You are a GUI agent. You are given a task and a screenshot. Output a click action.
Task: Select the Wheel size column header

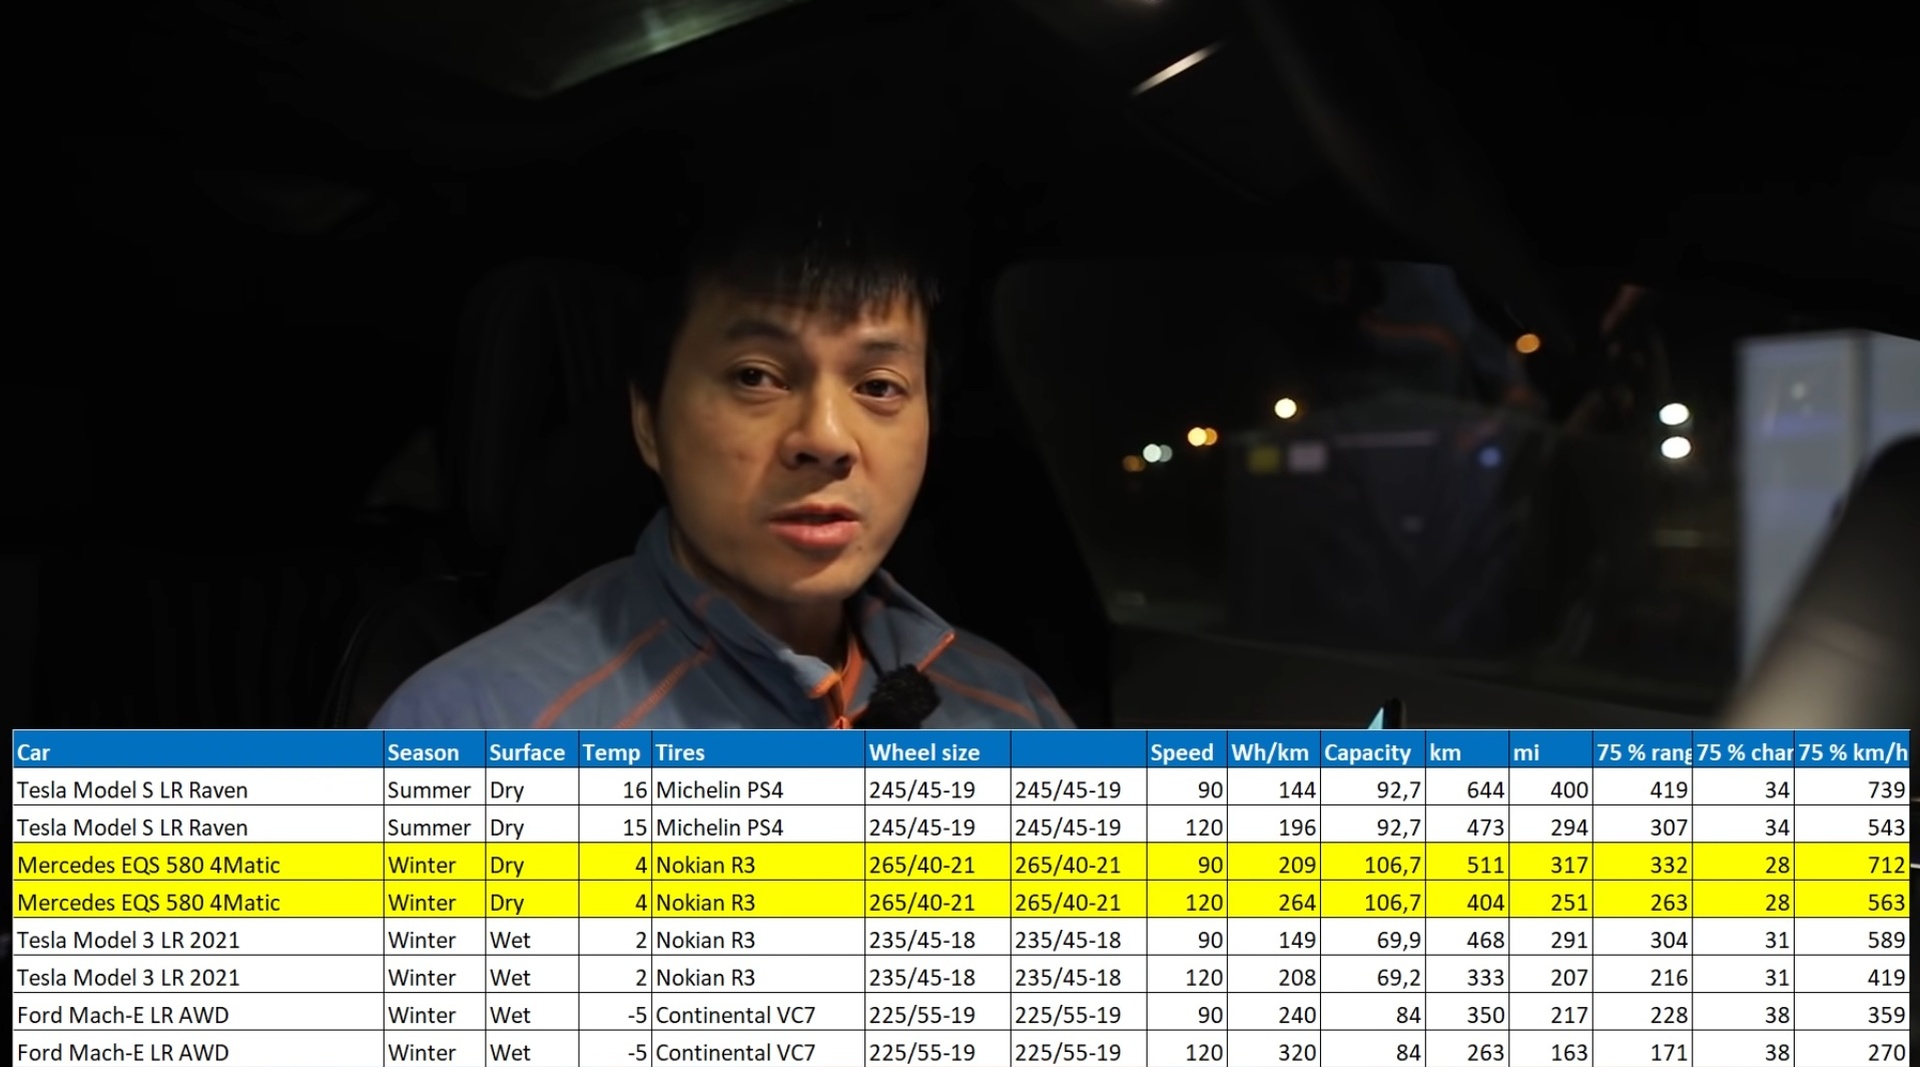tap(938, 752)
